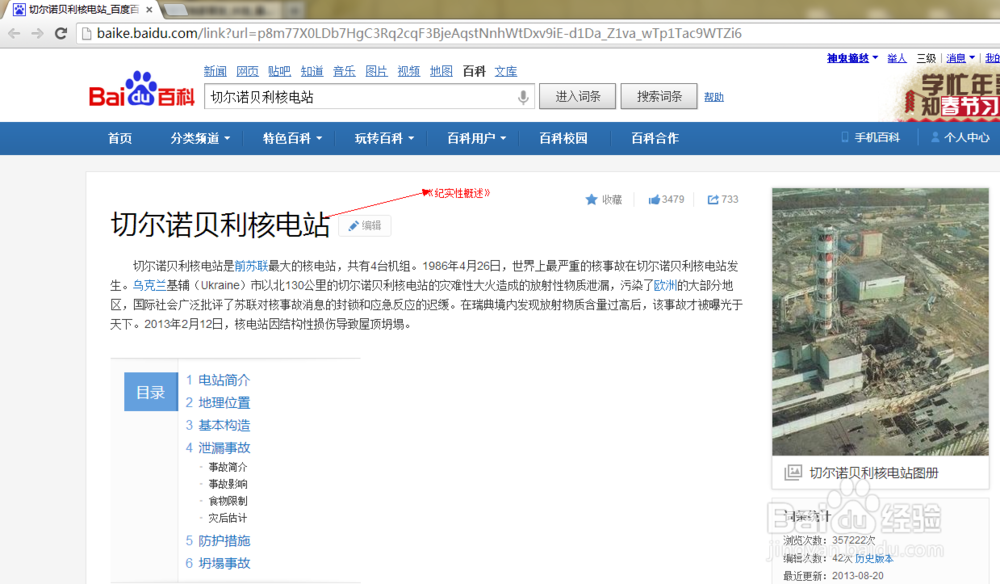Screen dimensions: 1000x584
Task: Switch to 图片 search category
Action: pos(376,71)
